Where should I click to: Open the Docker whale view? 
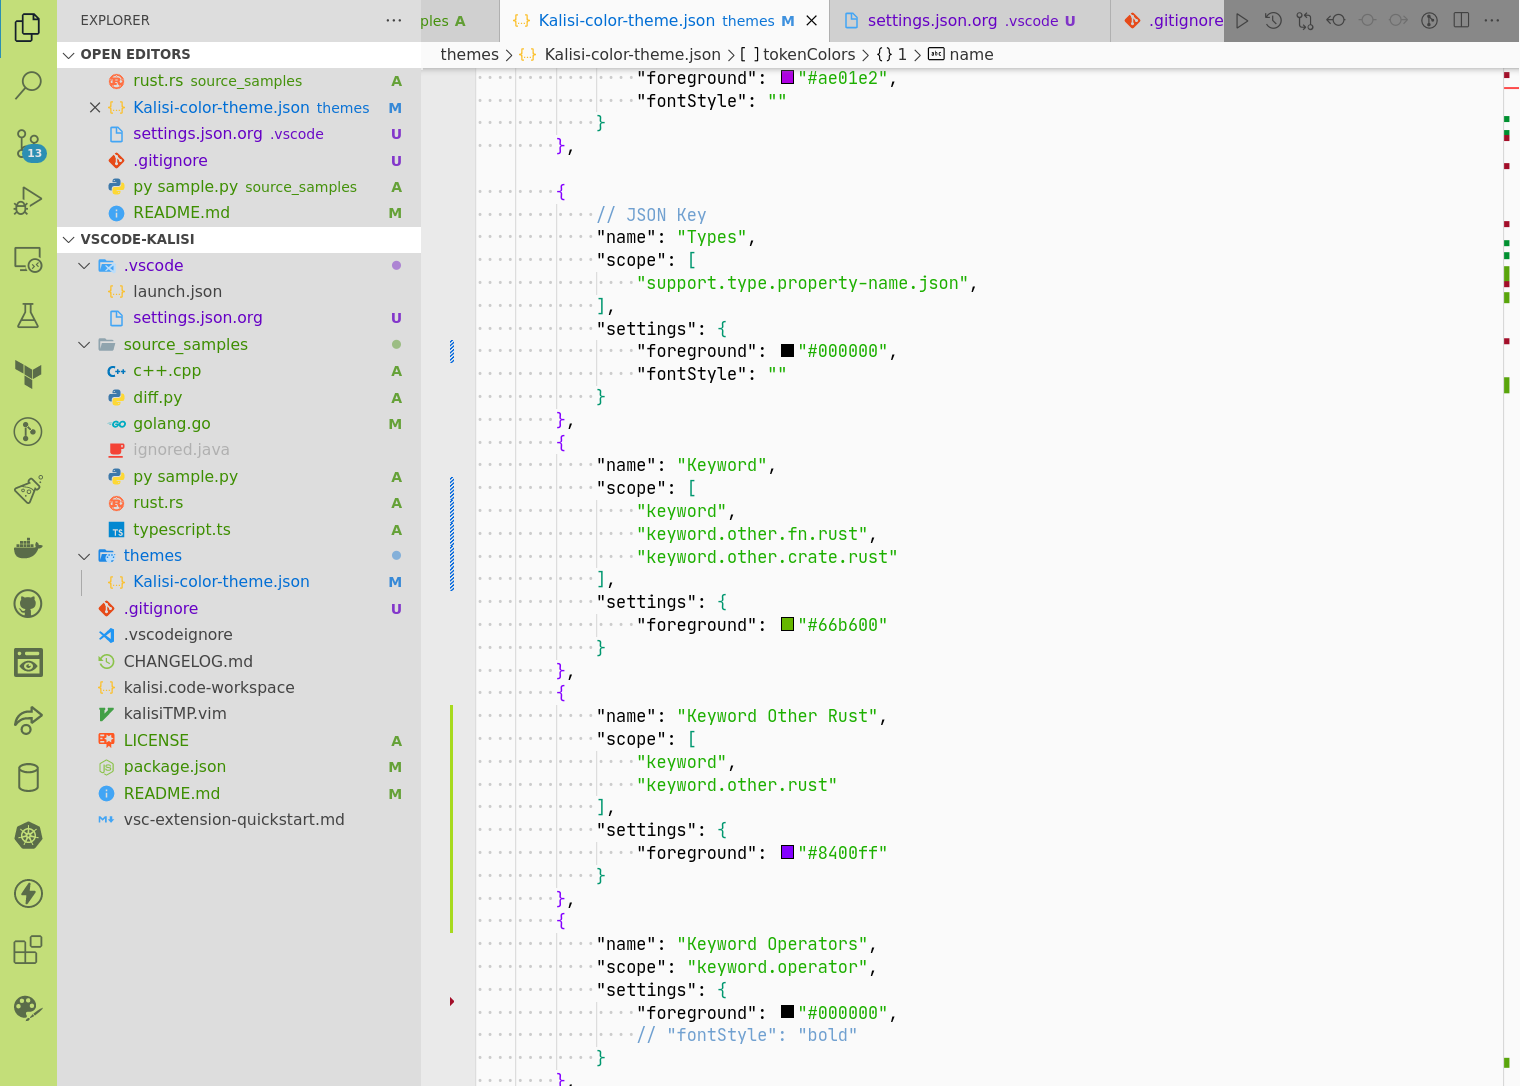coord(28,547)
